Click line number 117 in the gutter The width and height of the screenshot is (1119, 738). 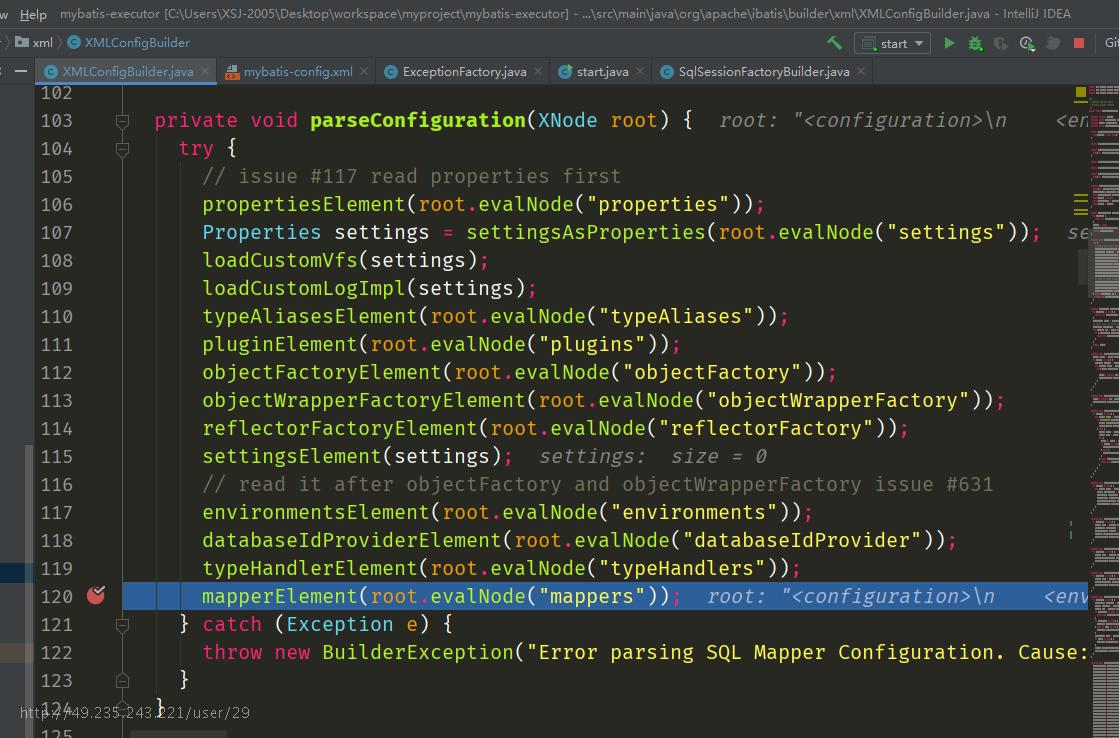point(56,512)
